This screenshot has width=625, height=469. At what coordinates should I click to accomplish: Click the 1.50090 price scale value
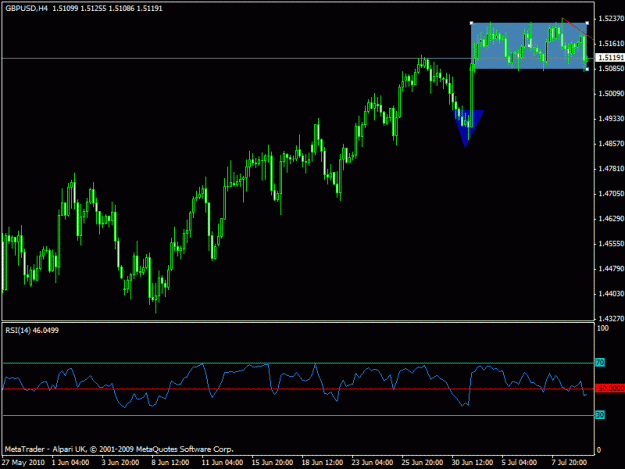[611, 94]
